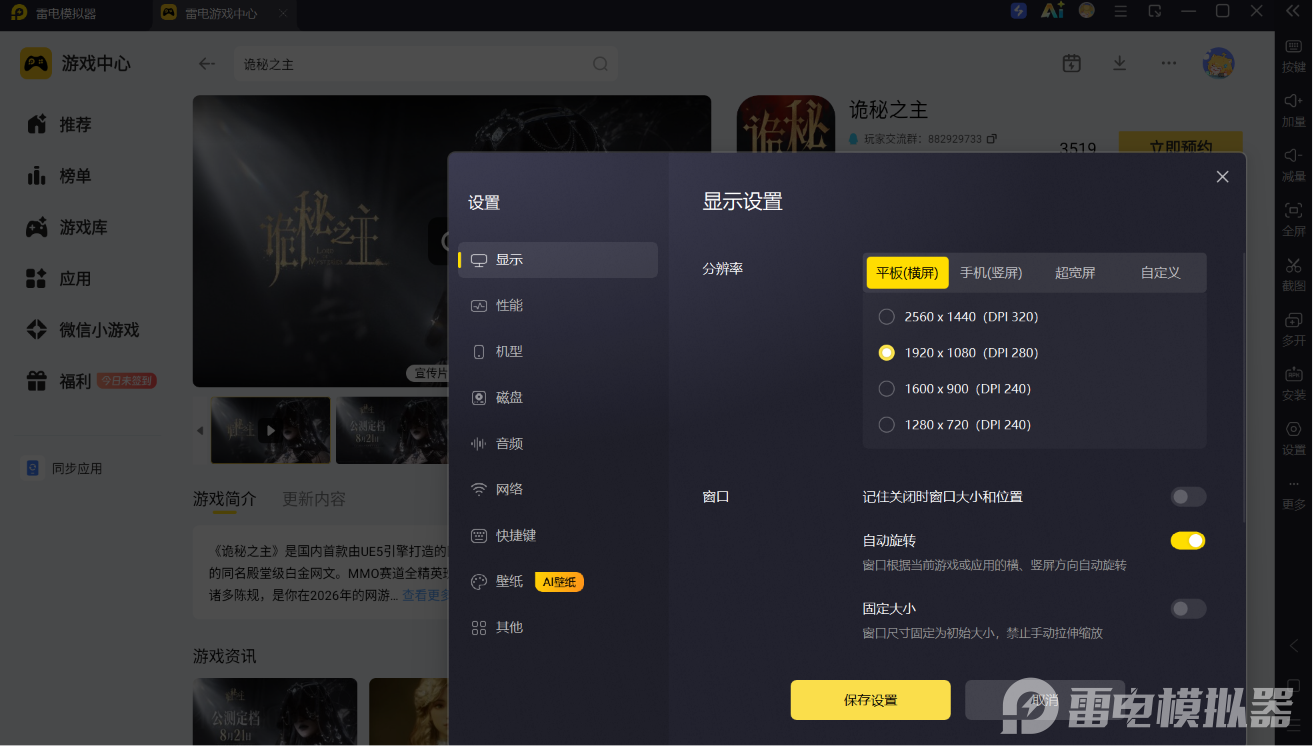1313x746 pixels.
Task: Go back with the left arrow icon
Action: (207, 63)
